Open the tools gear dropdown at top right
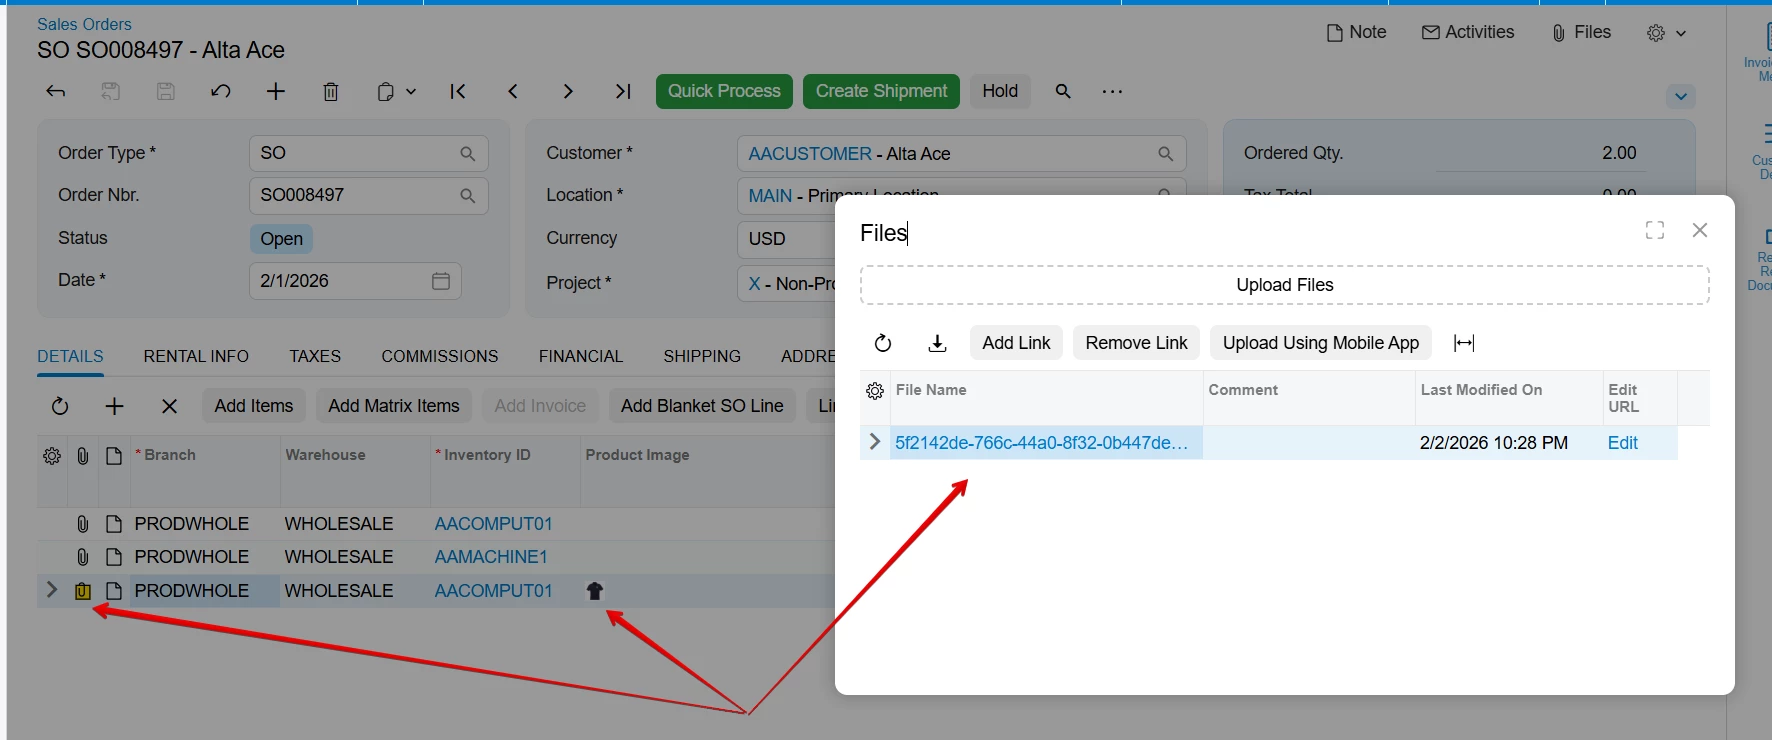 [x=1666, y=33]
